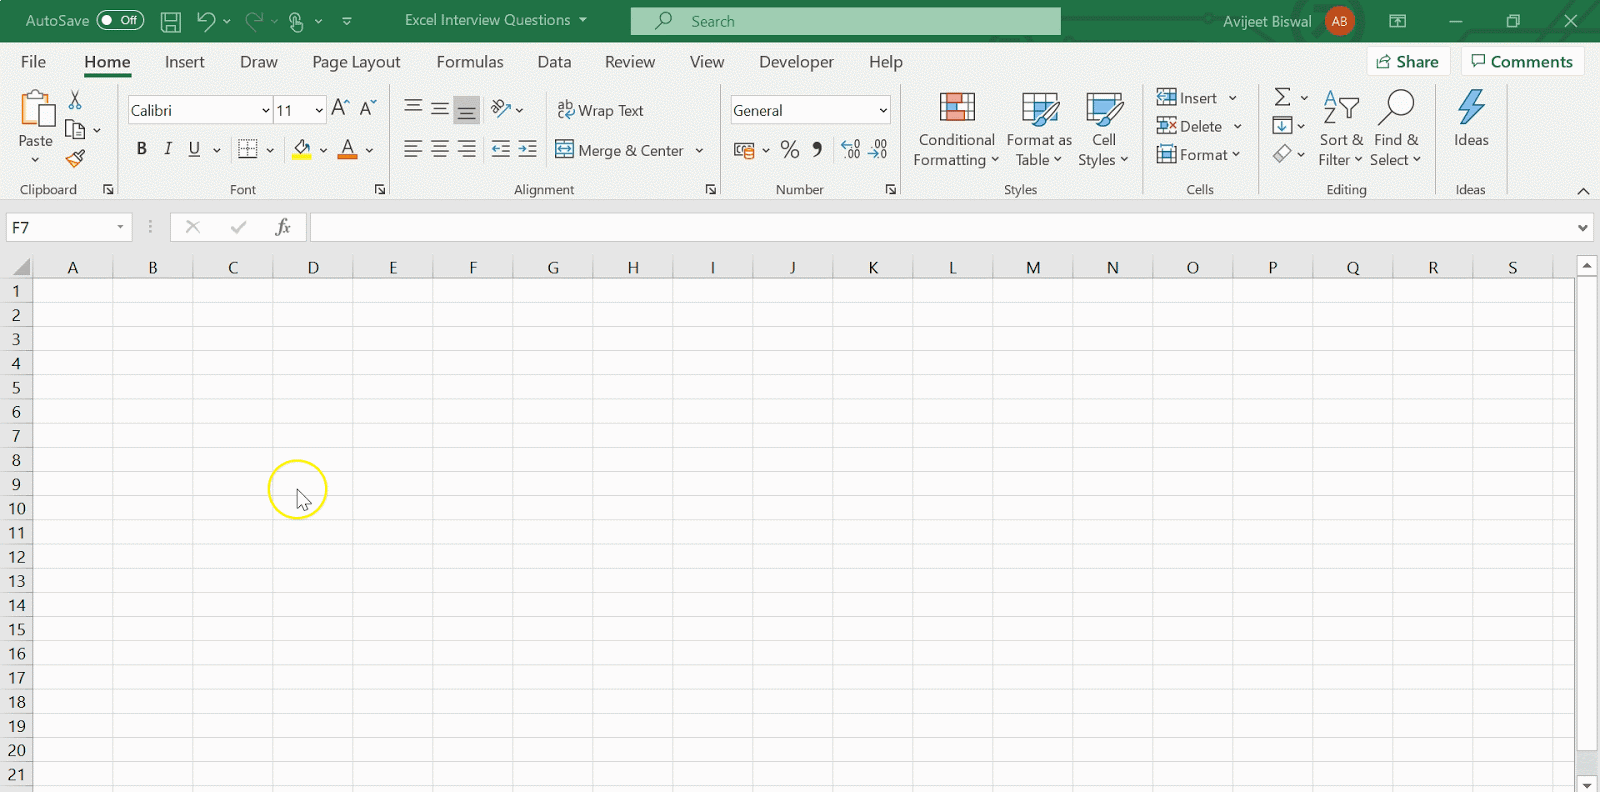This screenshot has height=792, width=1600.
Task: Click Insert cells button
Action: 1187,97
